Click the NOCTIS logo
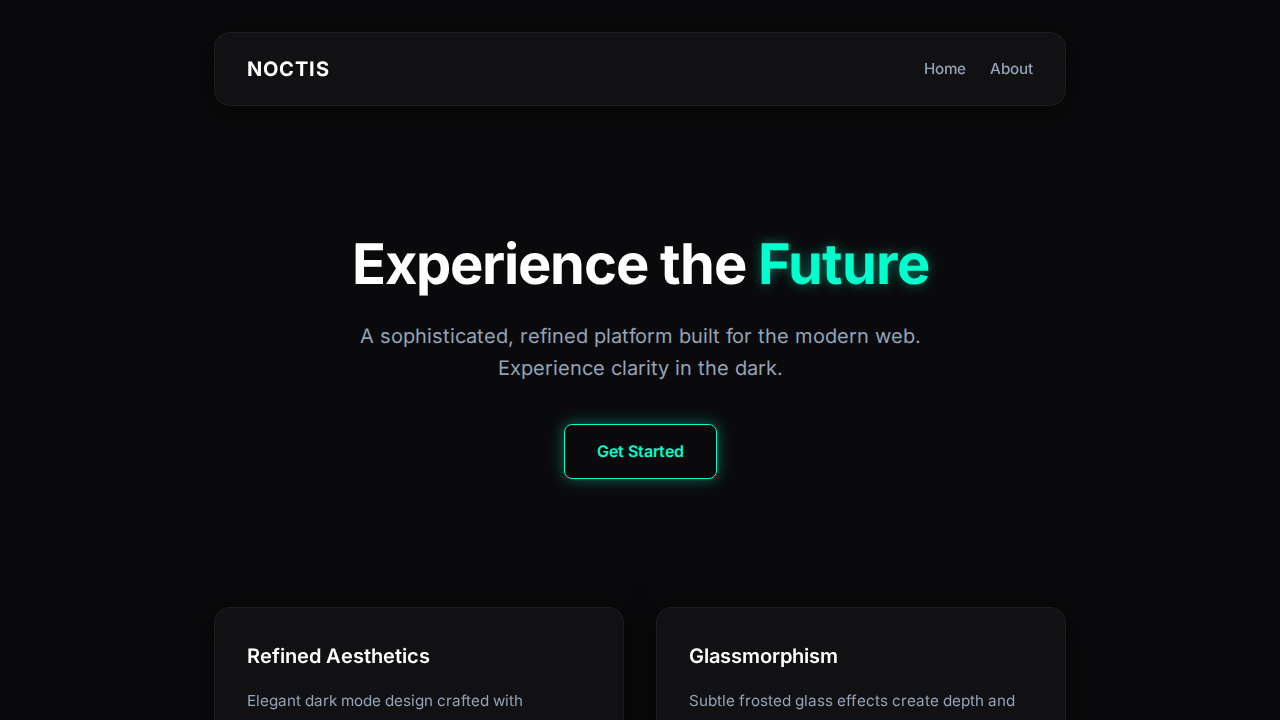 click(288, 69)
